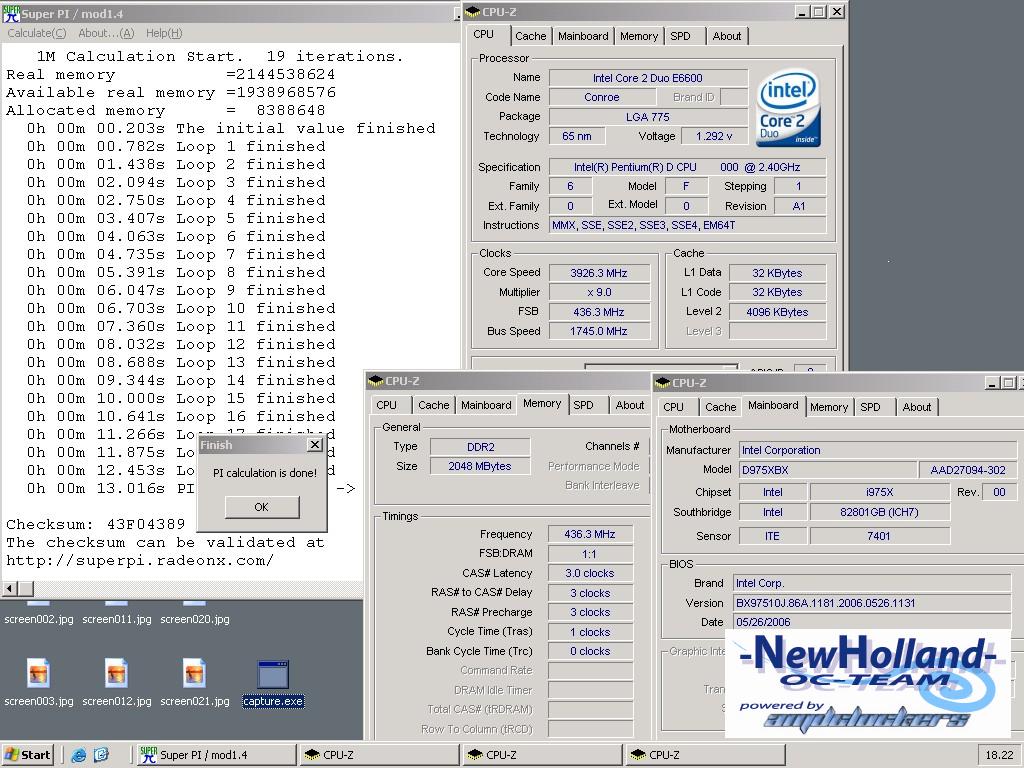Click the processor name 'Intel Core 2 Duo E6600'
The image size is (1024, 768).
648,78
